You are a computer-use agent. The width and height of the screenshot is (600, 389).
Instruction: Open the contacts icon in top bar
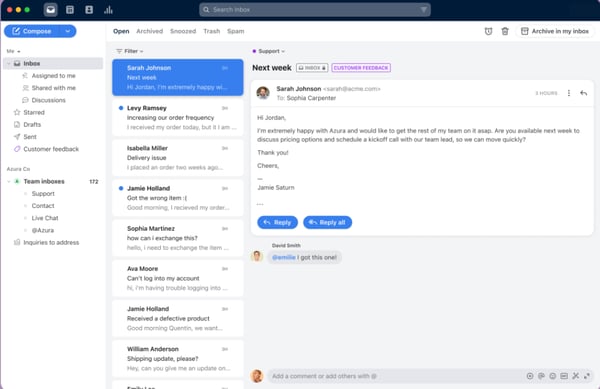89,10
